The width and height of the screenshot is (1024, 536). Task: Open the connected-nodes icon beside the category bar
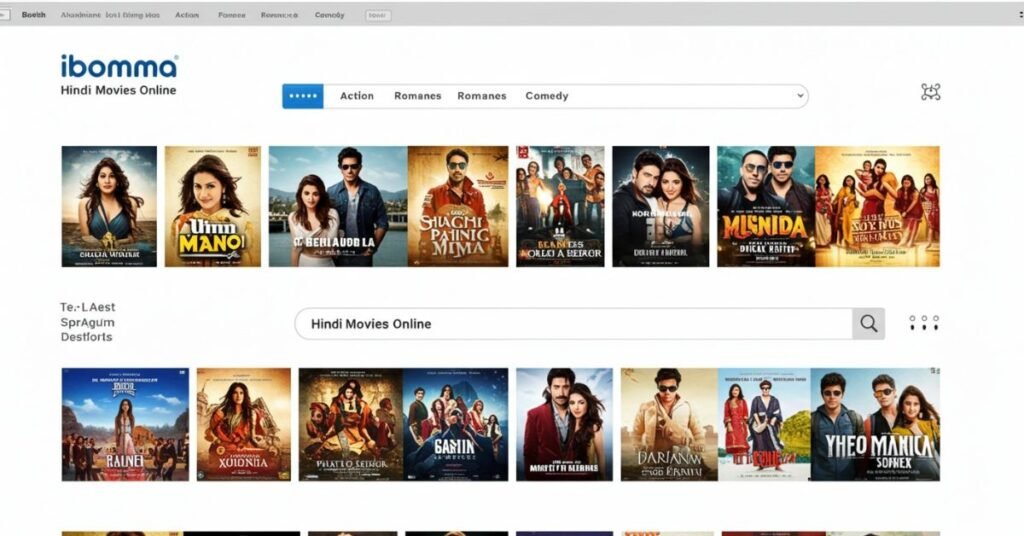931,92
